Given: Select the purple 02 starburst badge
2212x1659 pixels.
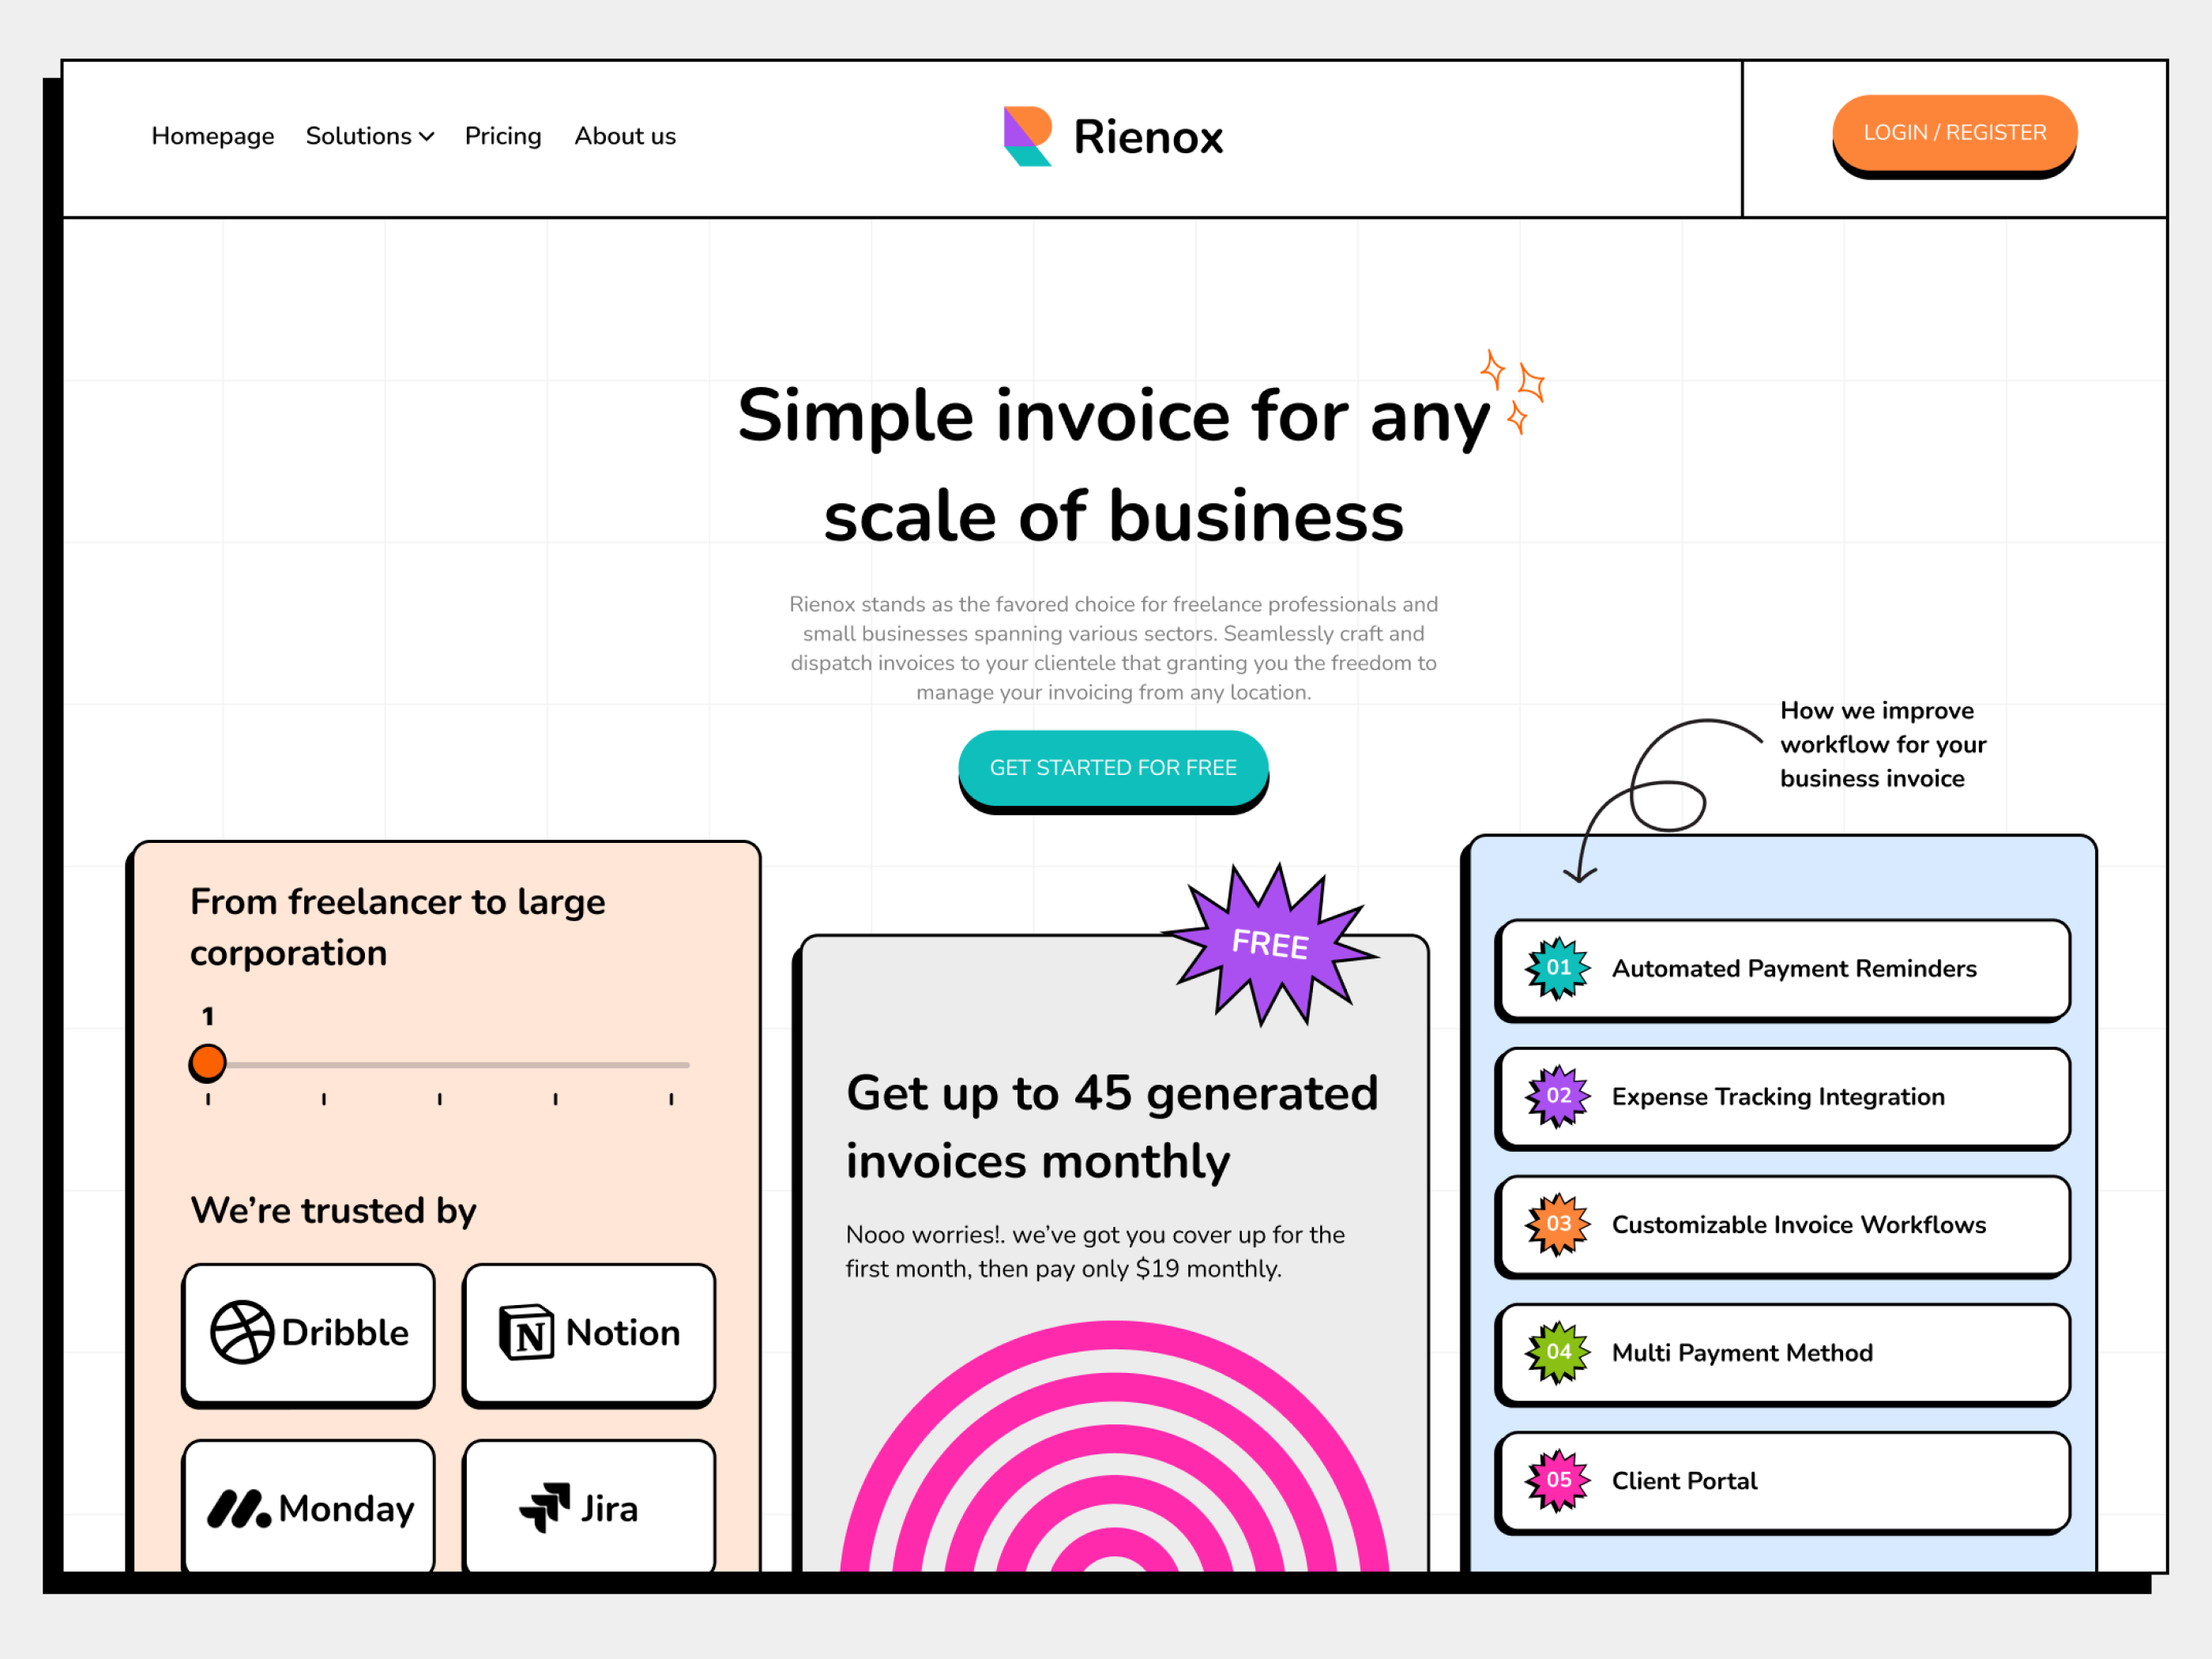Looking at the screenshot, I should (1558, 1096).
